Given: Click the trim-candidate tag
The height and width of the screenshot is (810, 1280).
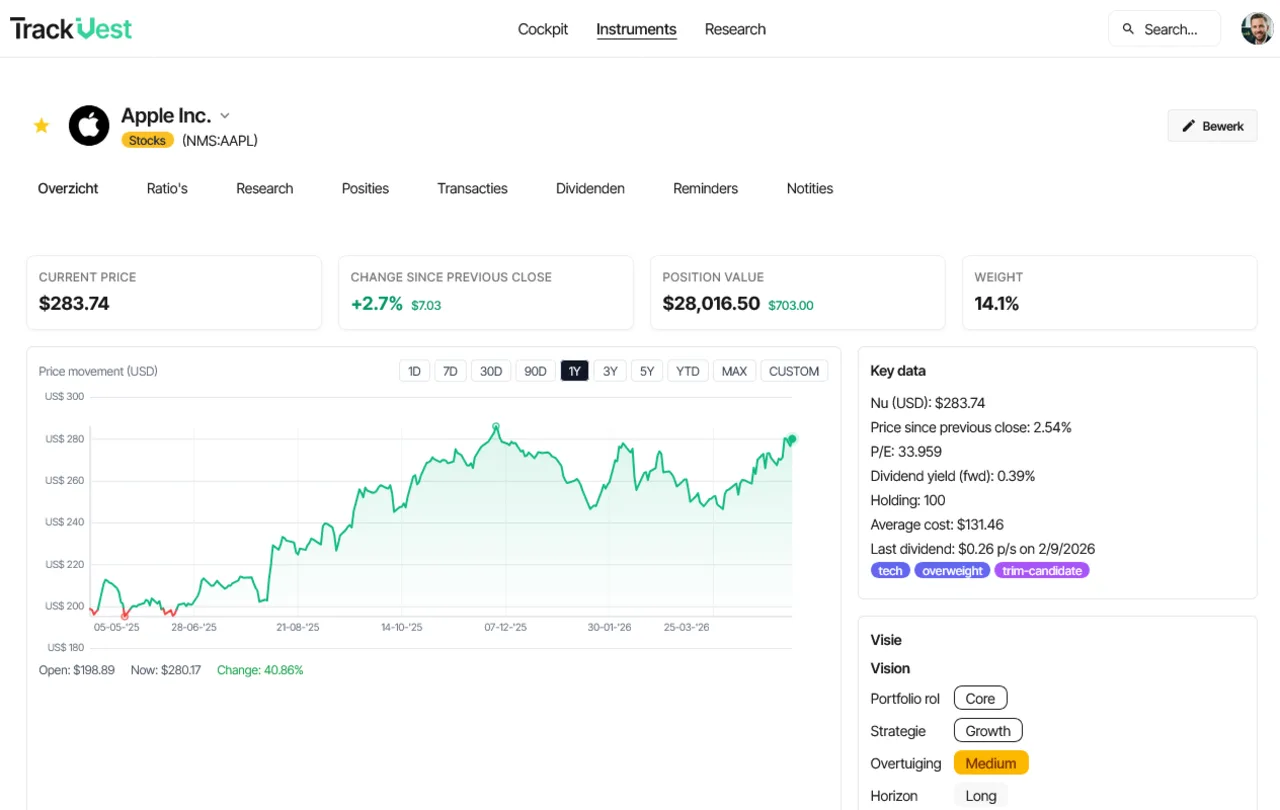Looking at the screenshot, I should tap(1042, 571).
